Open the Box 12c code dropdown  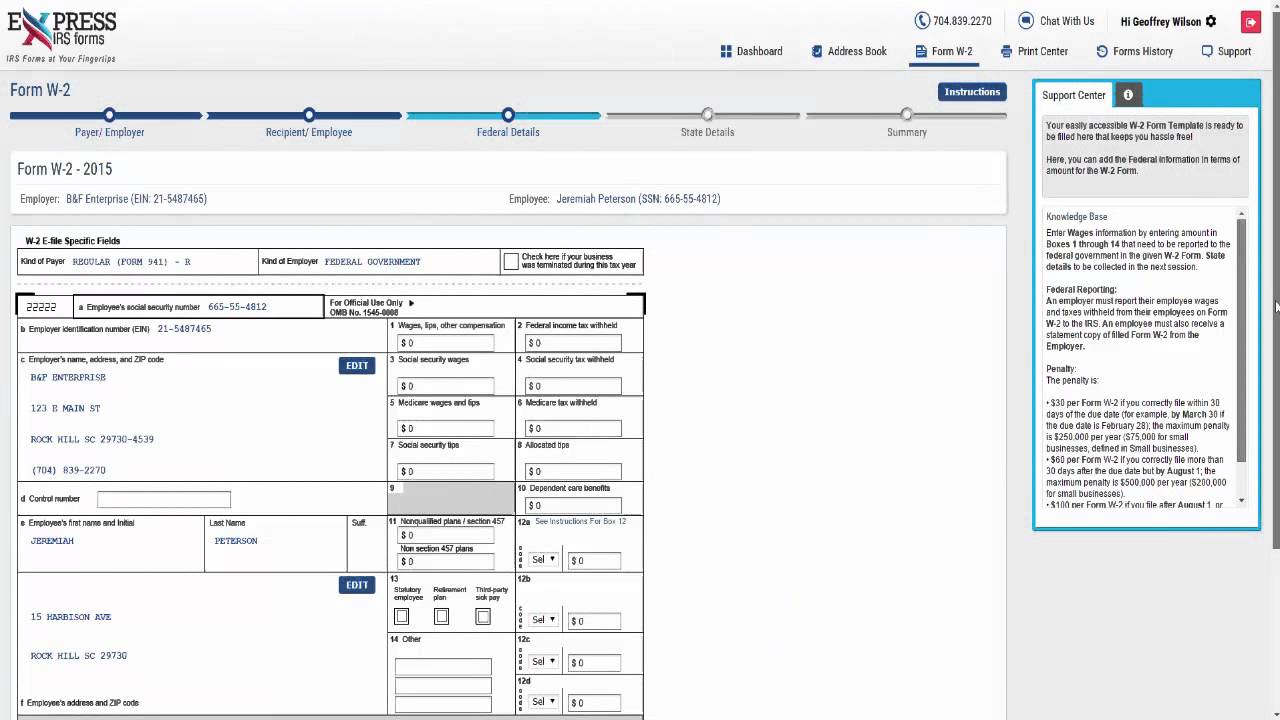tap(543, 661)
